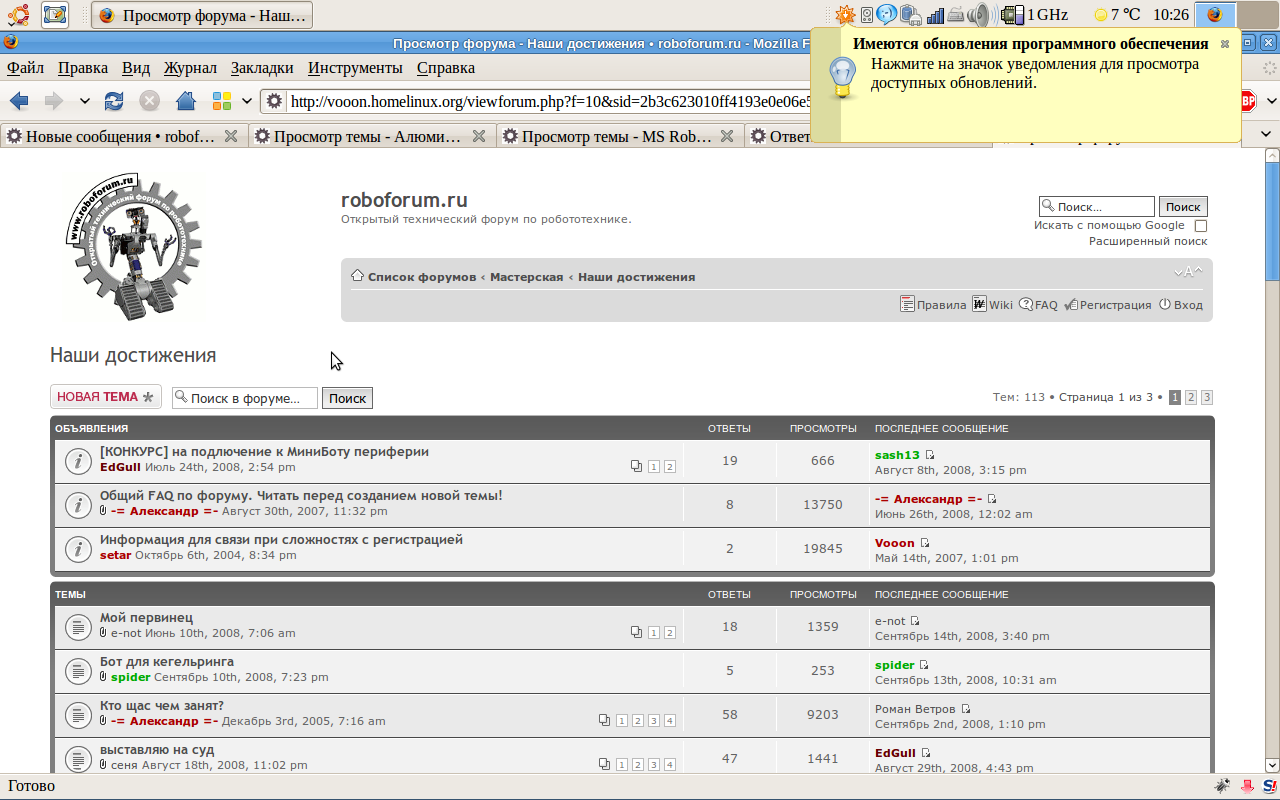Click the forum home icon before Список форумов

tap(357, 276)
